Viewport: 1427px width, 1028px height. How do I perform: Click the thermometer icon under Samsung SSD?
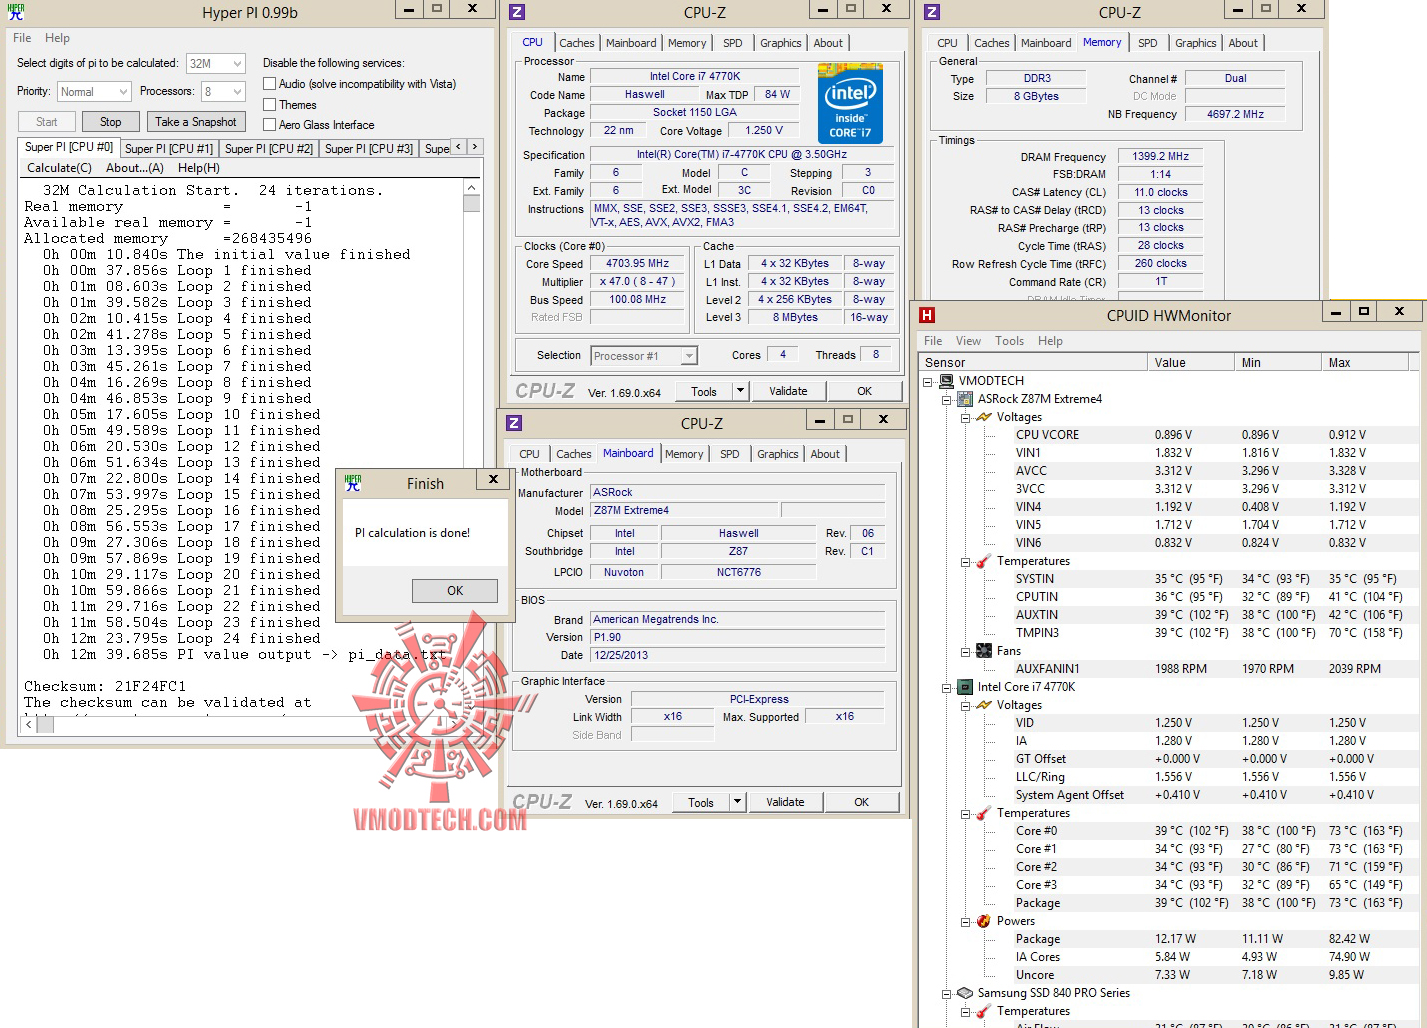point(984,1011)
